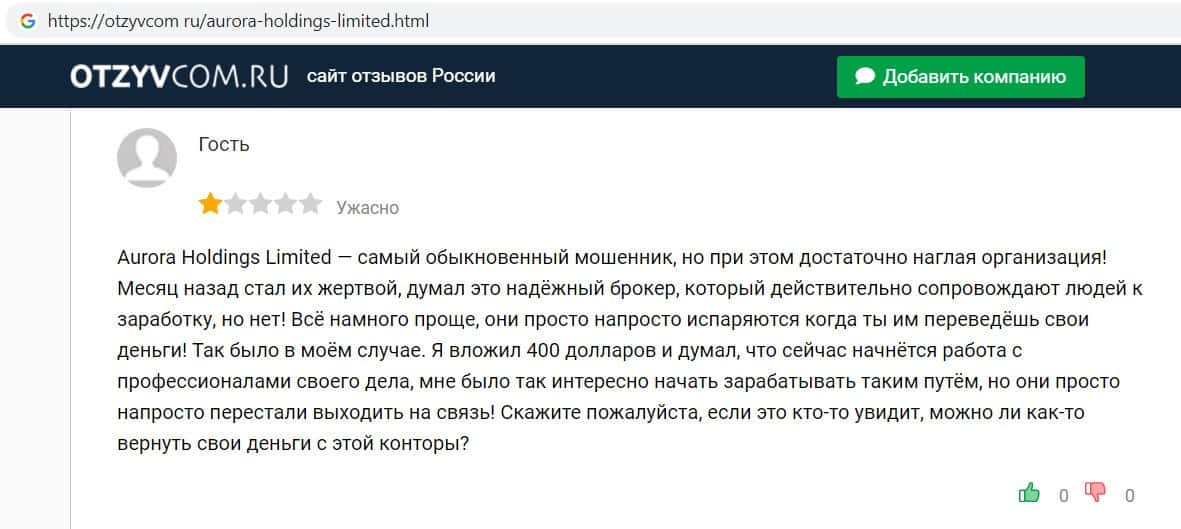Click the "сайт отзывов России" tagline

click(x=401, y=76)
